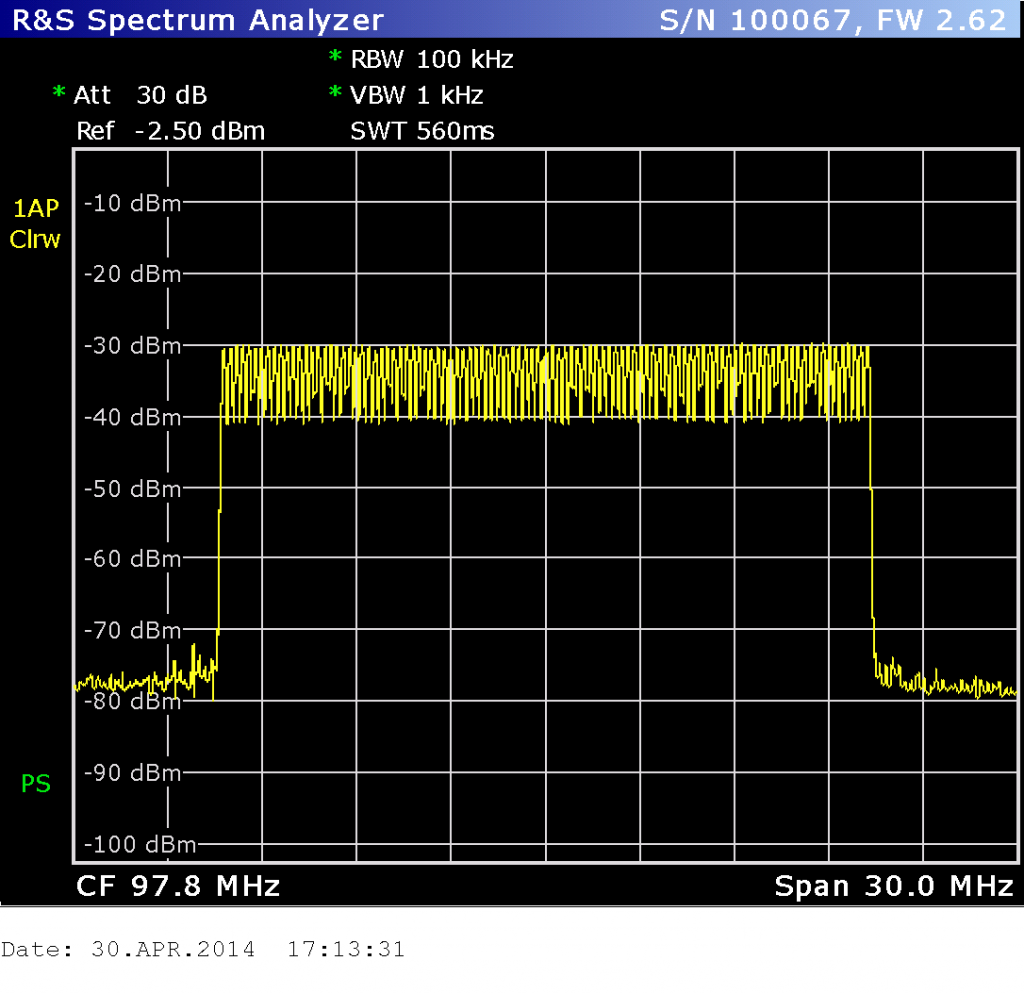
Task: Toggle the green asterisk next to RBW
Action: click(332, 59)
